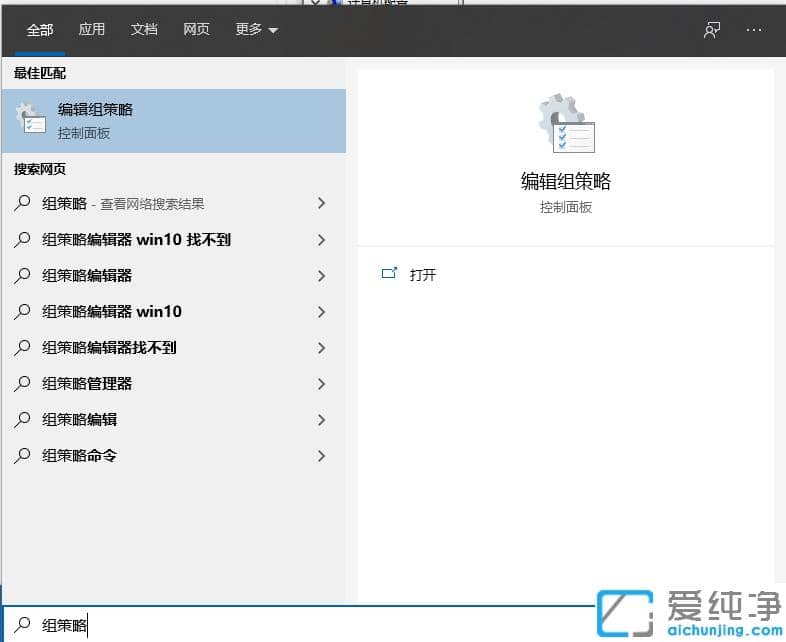Click the search input field containing 组策略

300,625
